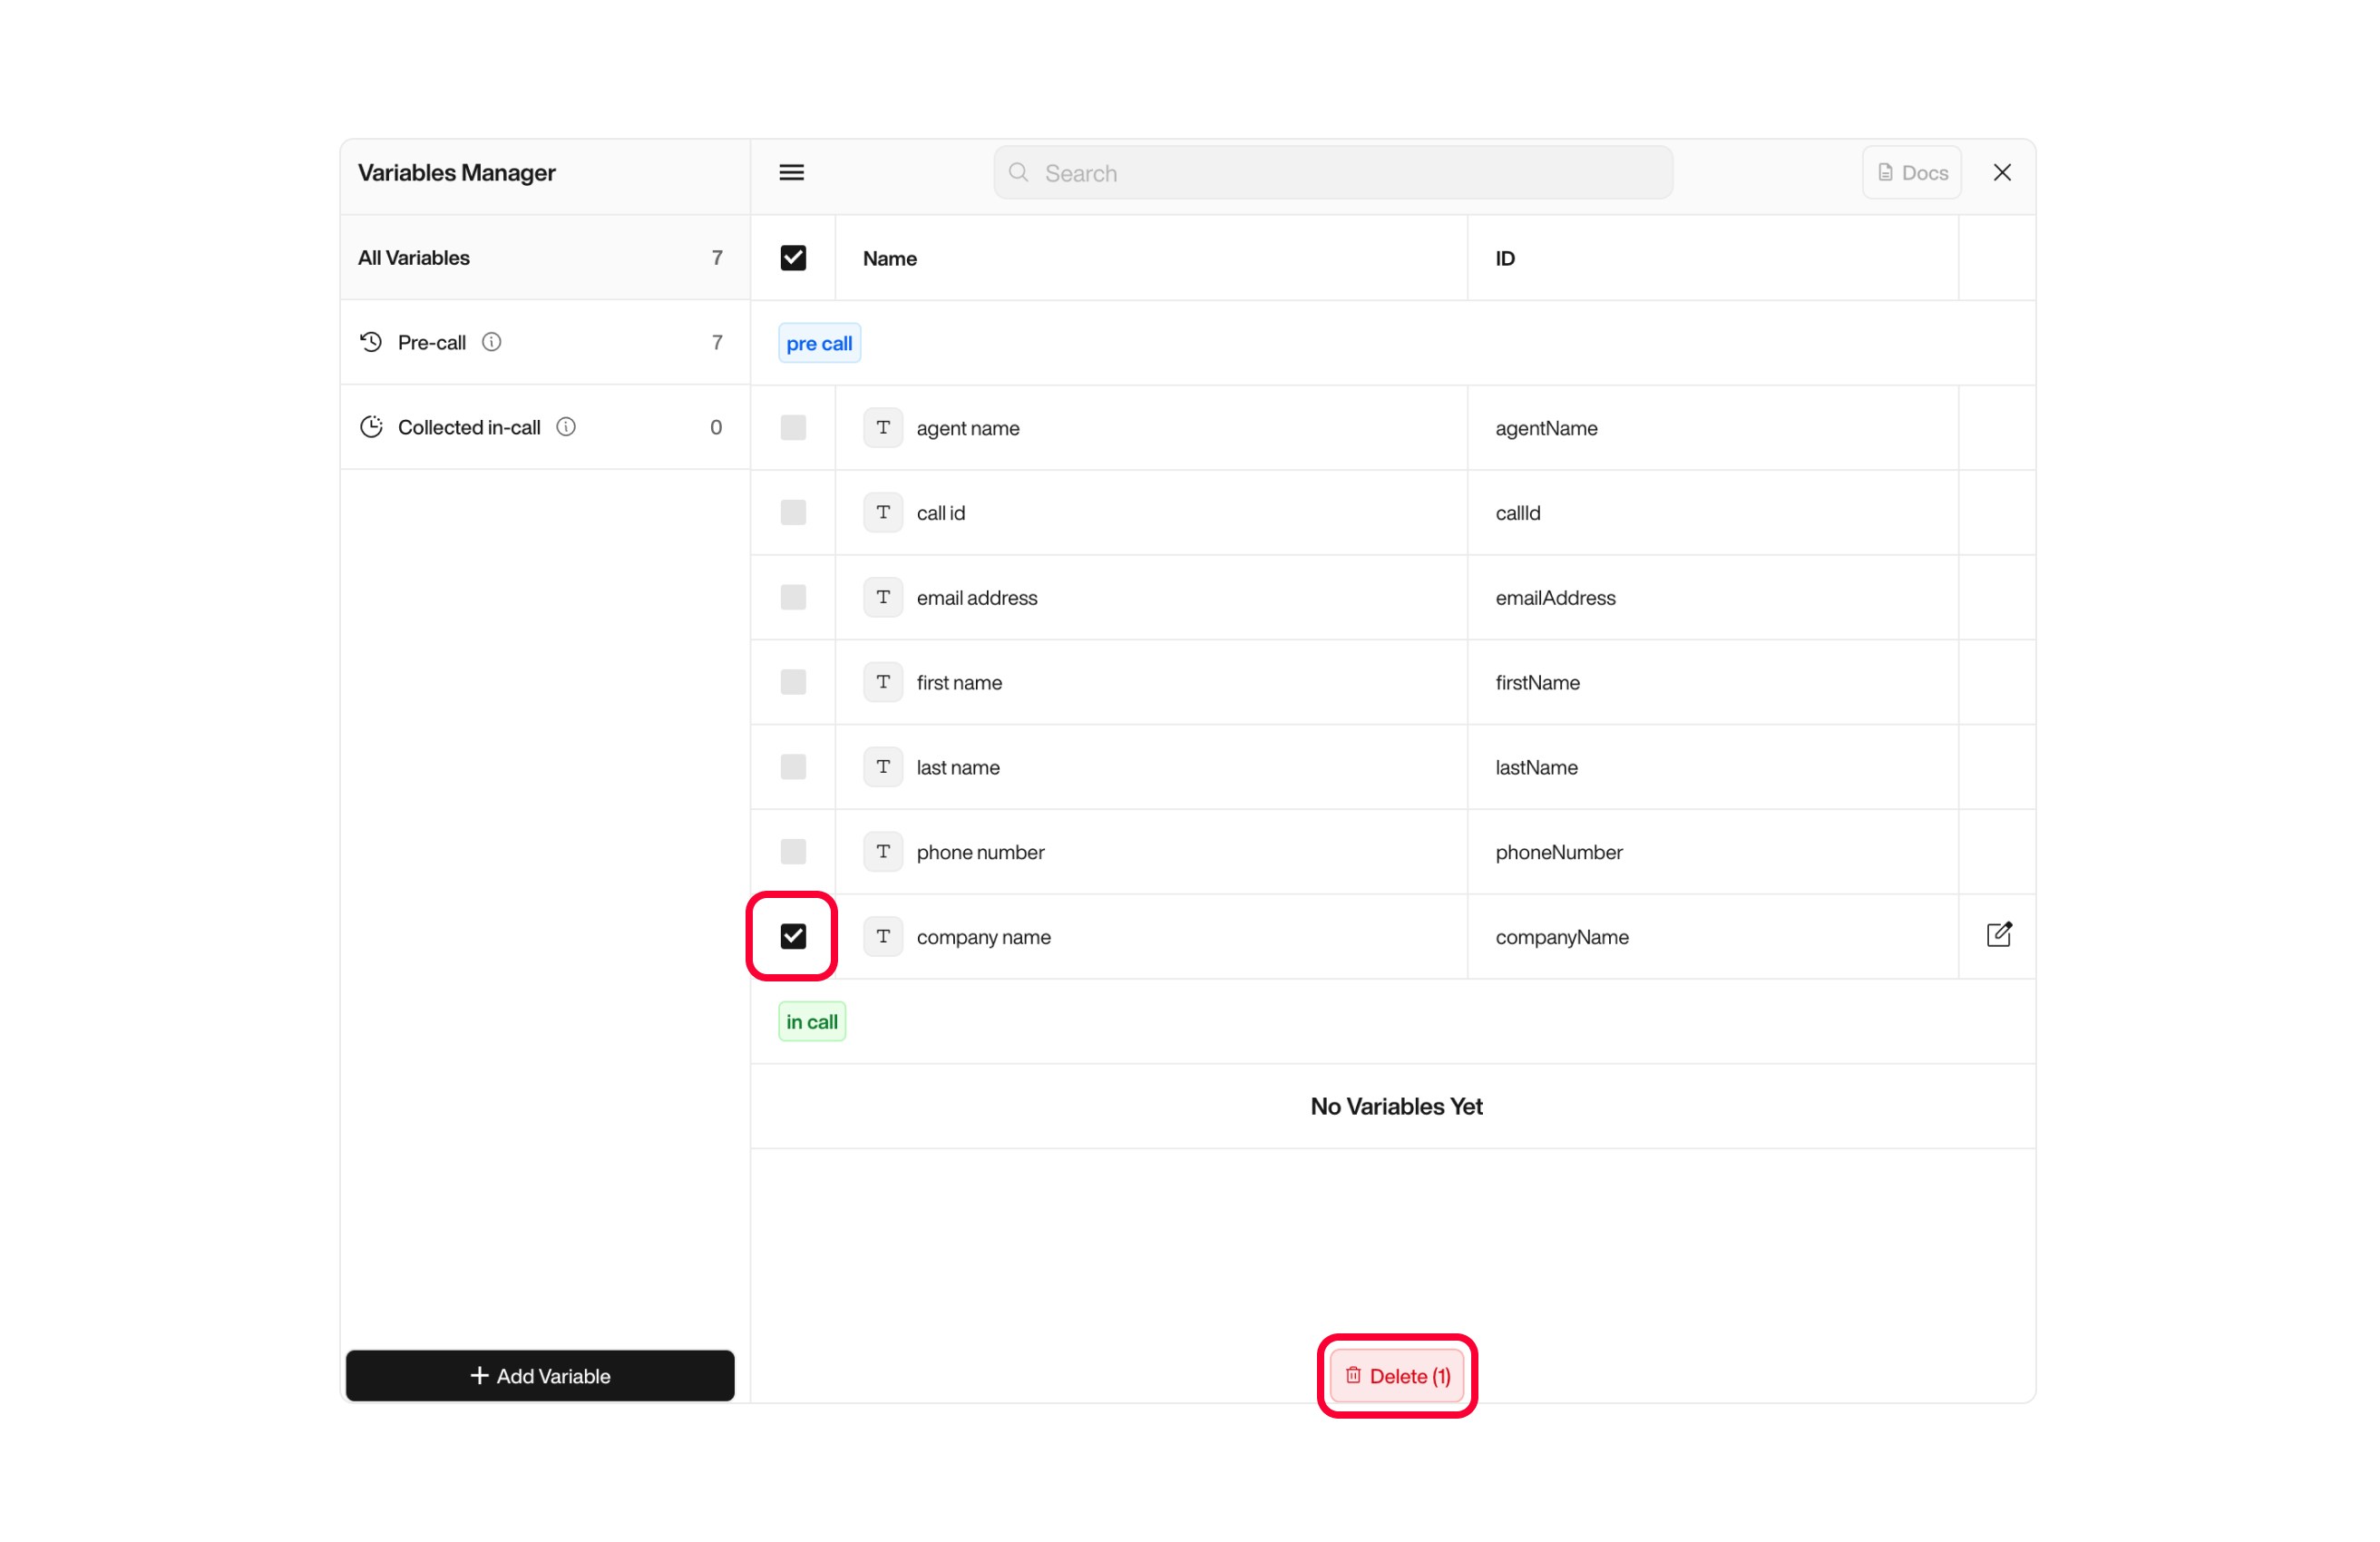Open the edit icon on company name row
The image size is (2380, 1542).
[x=1998, y=934]
